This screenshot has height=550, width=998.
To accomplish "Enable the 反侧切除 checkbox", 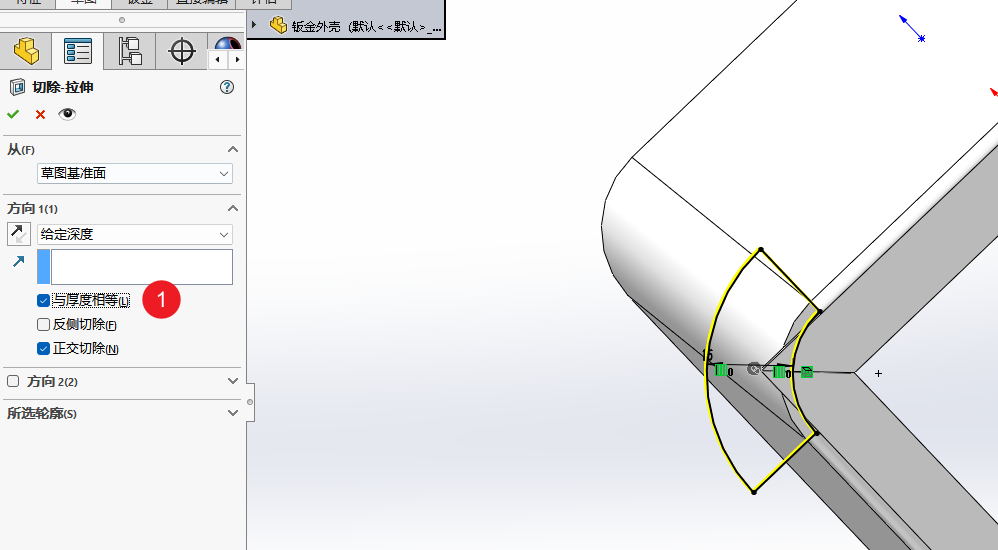I will click(43, 324).
